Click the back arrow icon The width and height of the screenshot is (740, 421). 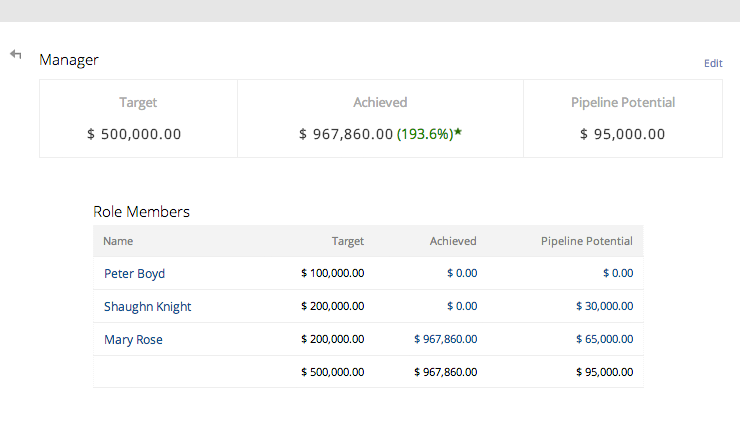click(16, 54)
